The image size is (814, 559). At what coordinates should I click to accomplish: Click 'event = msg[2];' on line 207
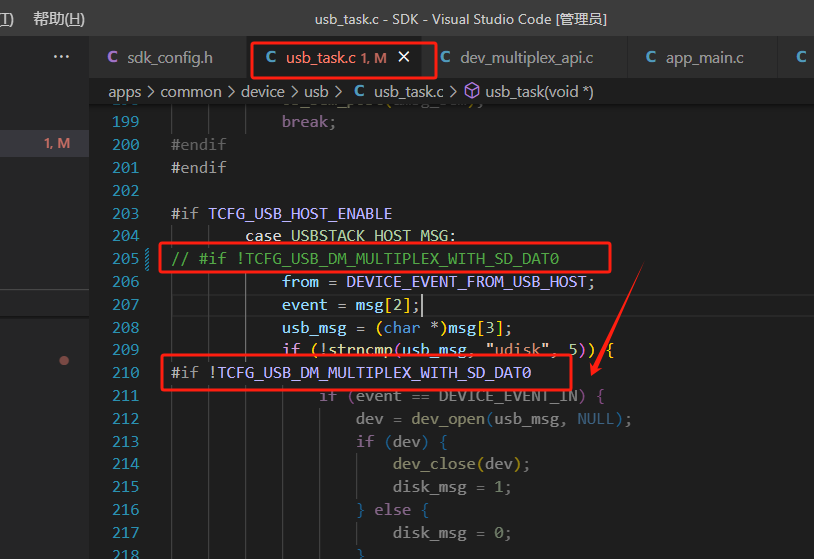[350, 305]
